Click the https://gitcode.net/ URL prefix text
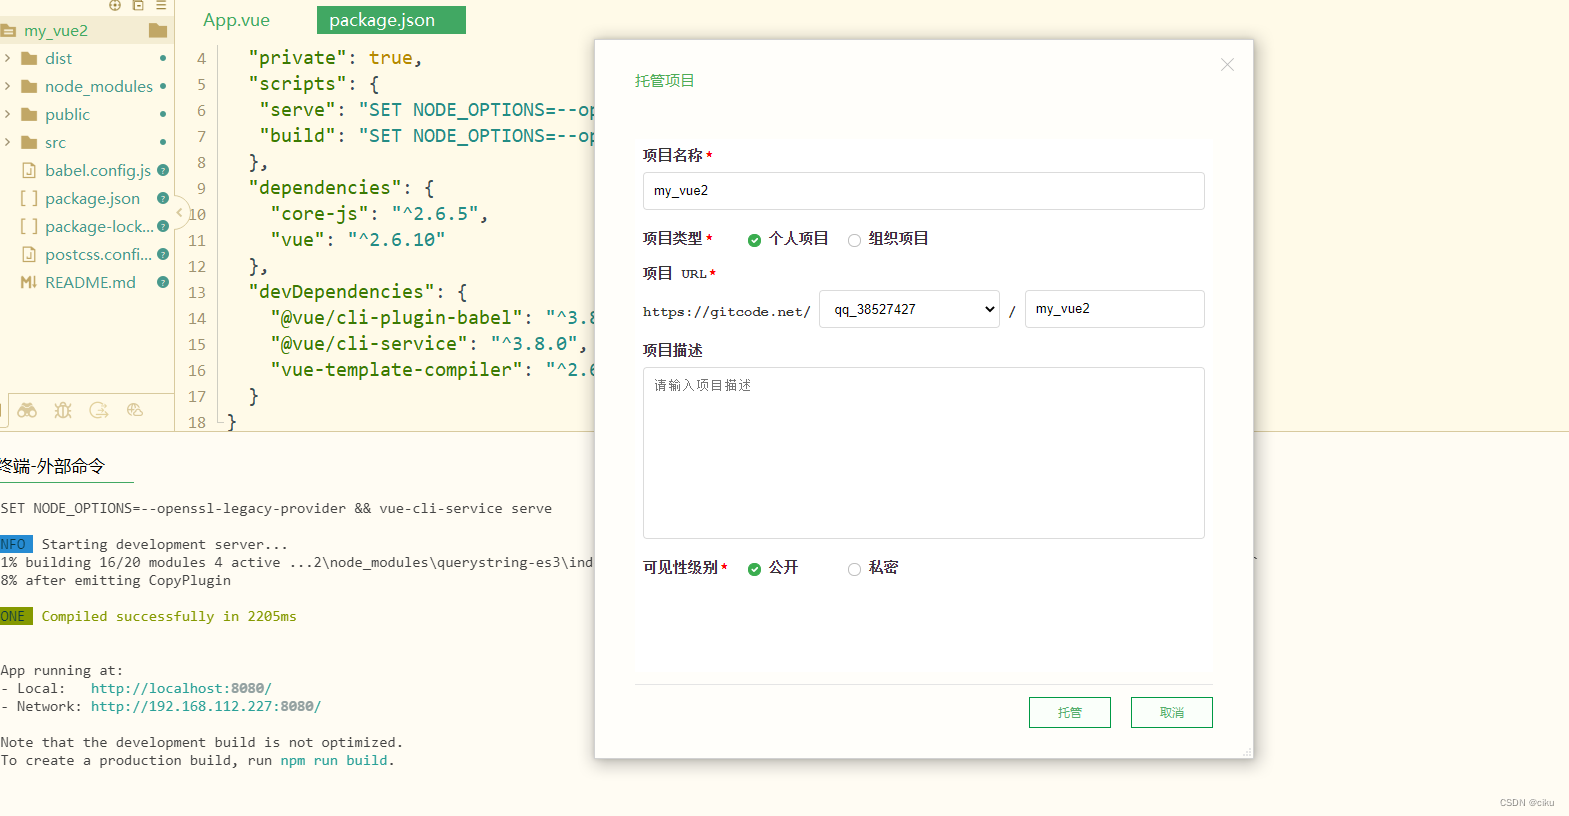 click(727, 311)
